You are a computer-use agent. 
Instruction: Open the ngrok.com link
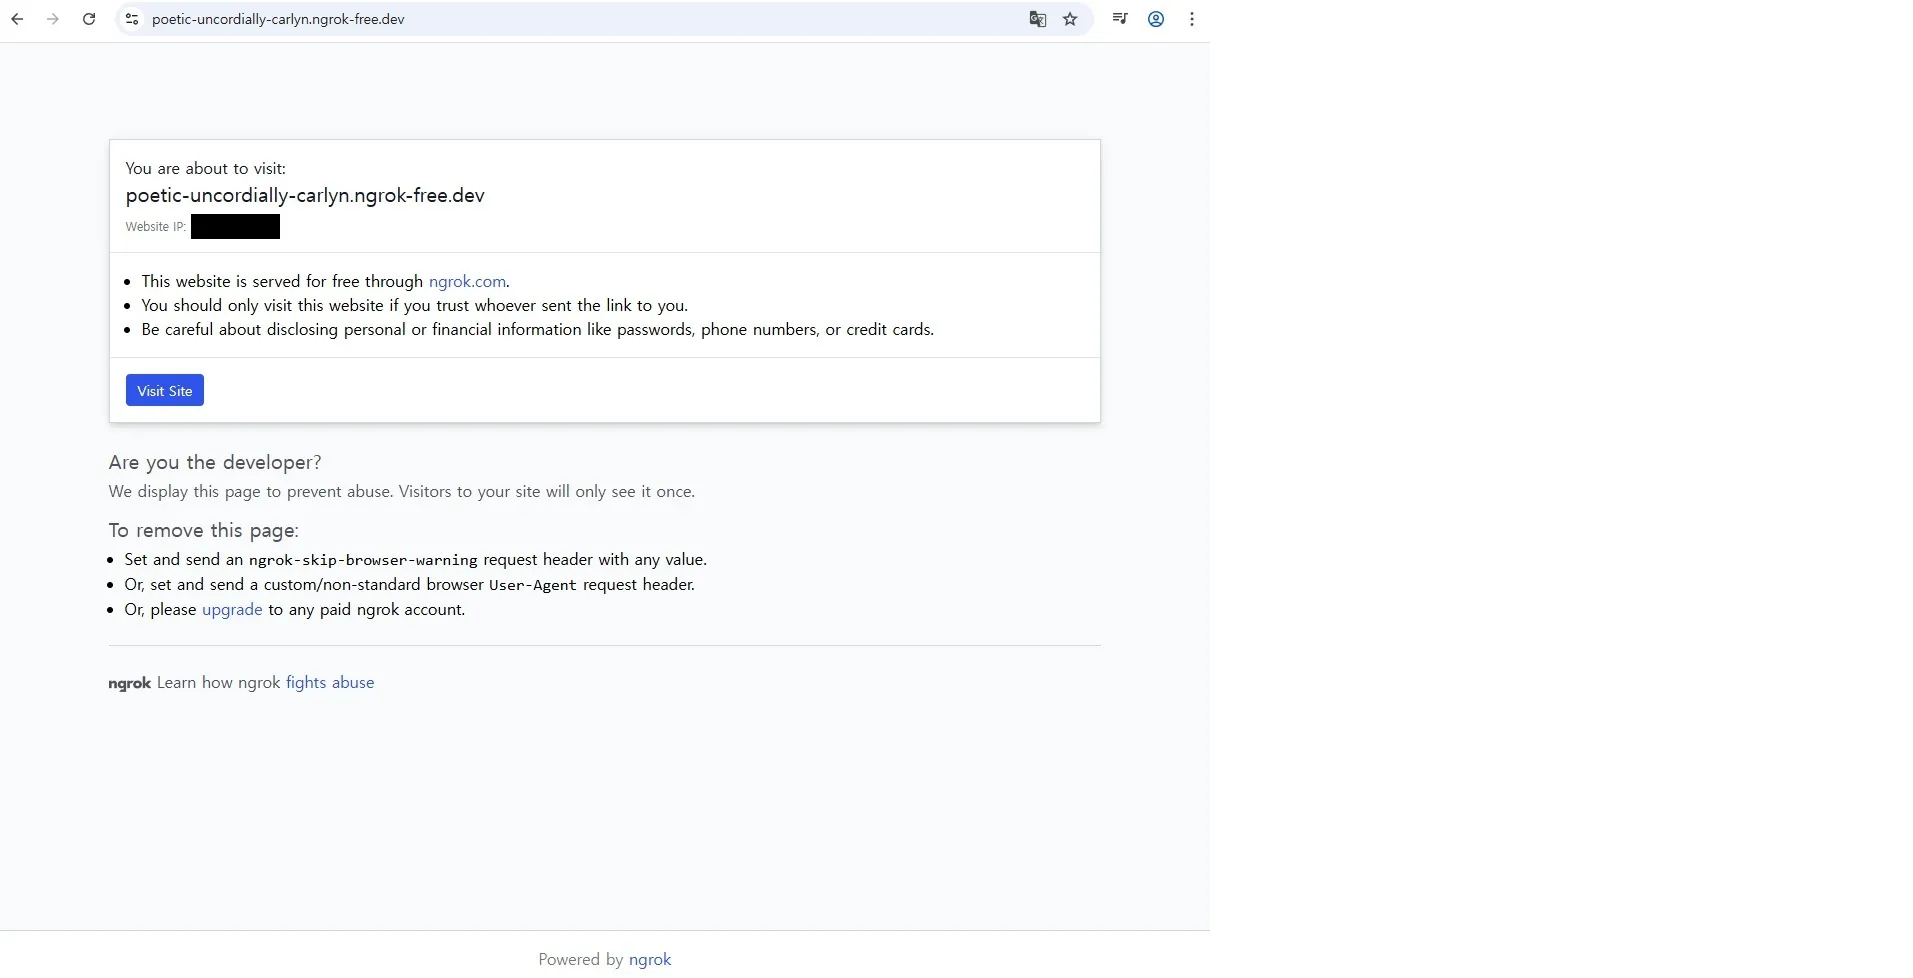[x=467, y=282]
